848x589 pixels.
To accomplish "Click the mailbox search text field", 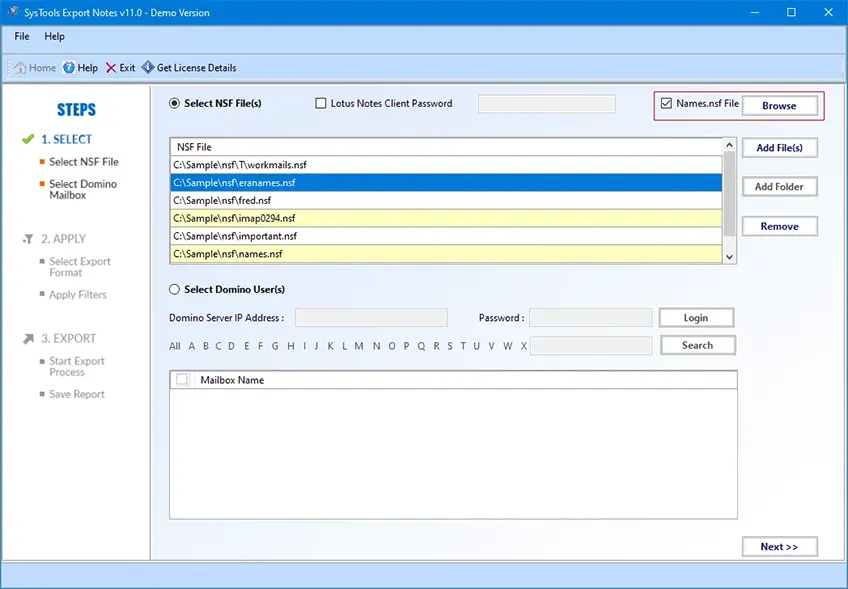I will (591, 345).
